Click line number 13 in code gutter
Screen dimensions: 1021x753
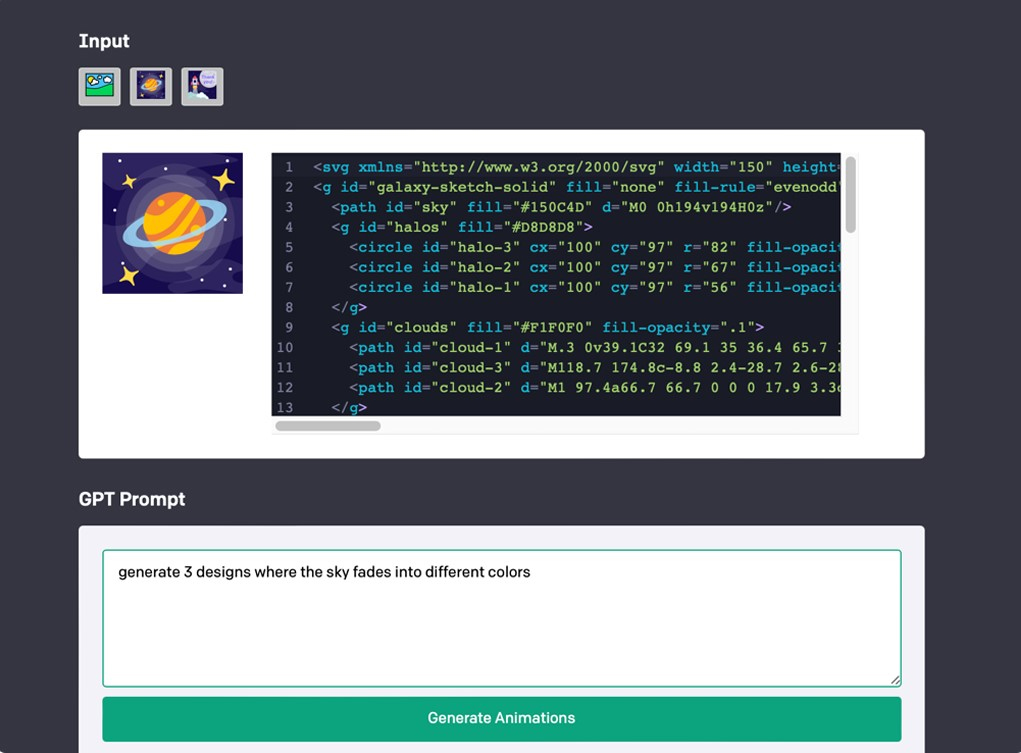[285, 407]
